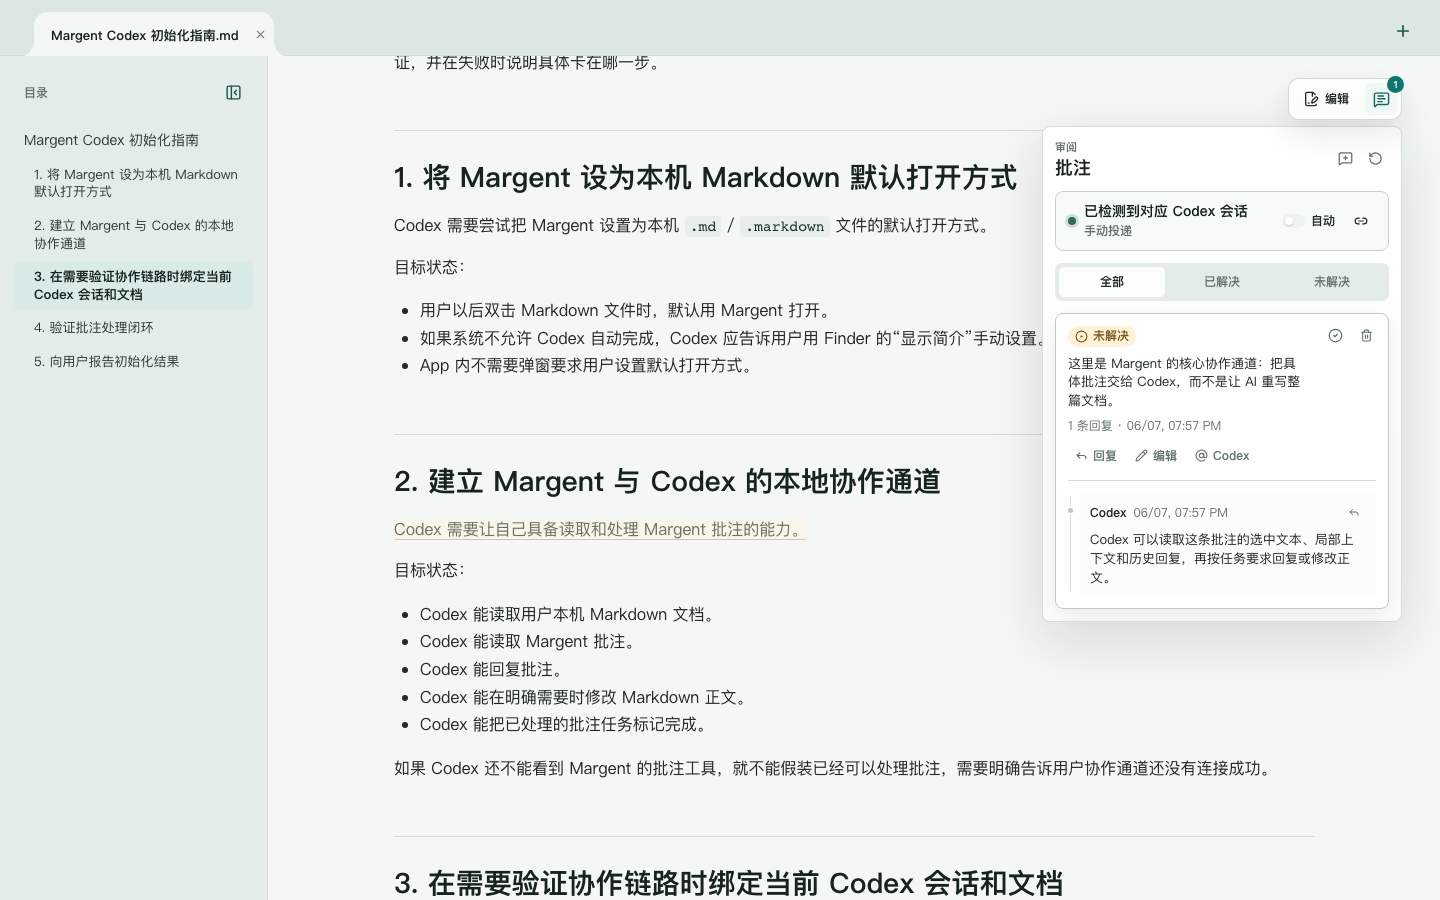Jump to 目录 root Margent Codex 初始化指南
This screenshot has height=900, width=1440.
coord(111,140)
